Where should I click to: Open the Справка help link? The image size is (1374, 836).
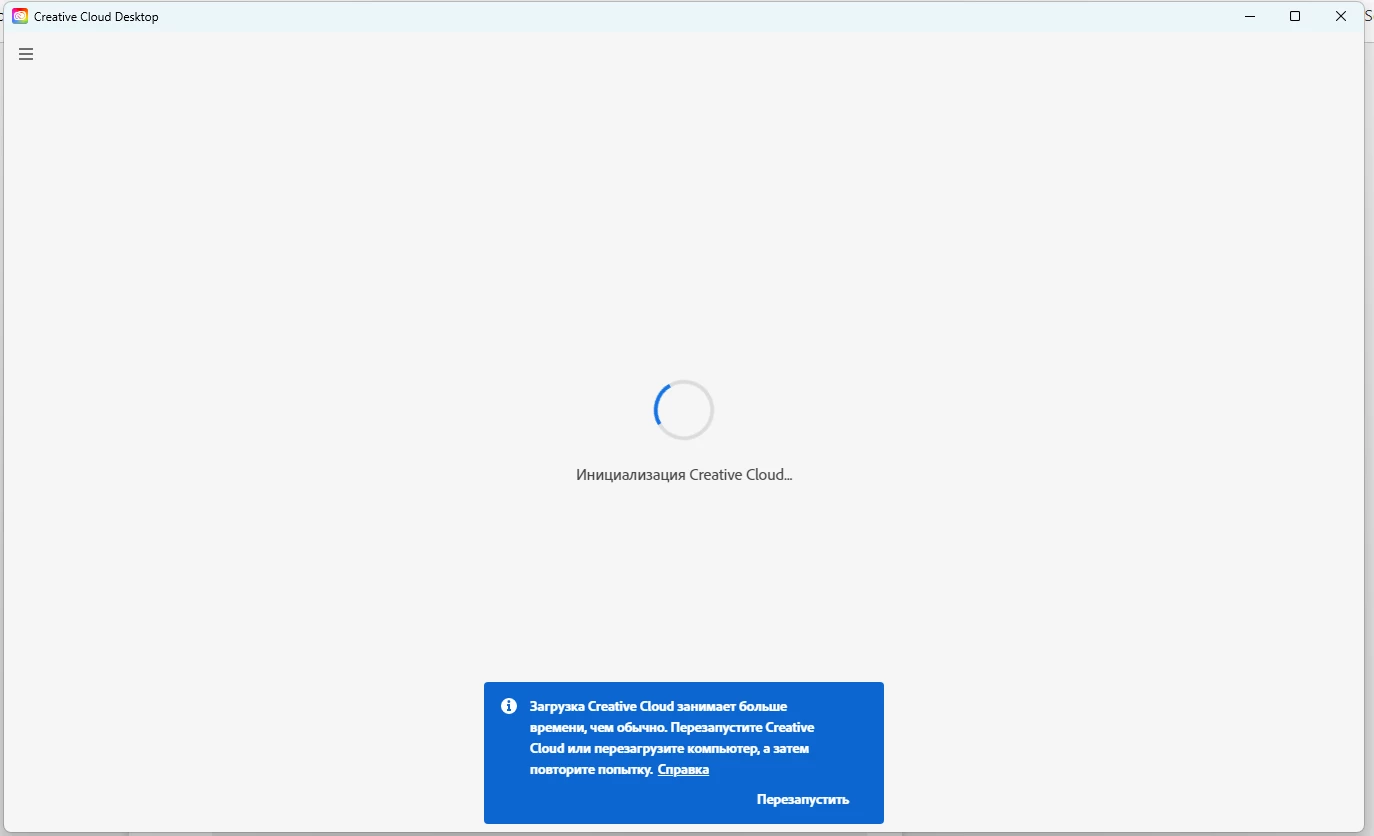click(x=683, y=769)
